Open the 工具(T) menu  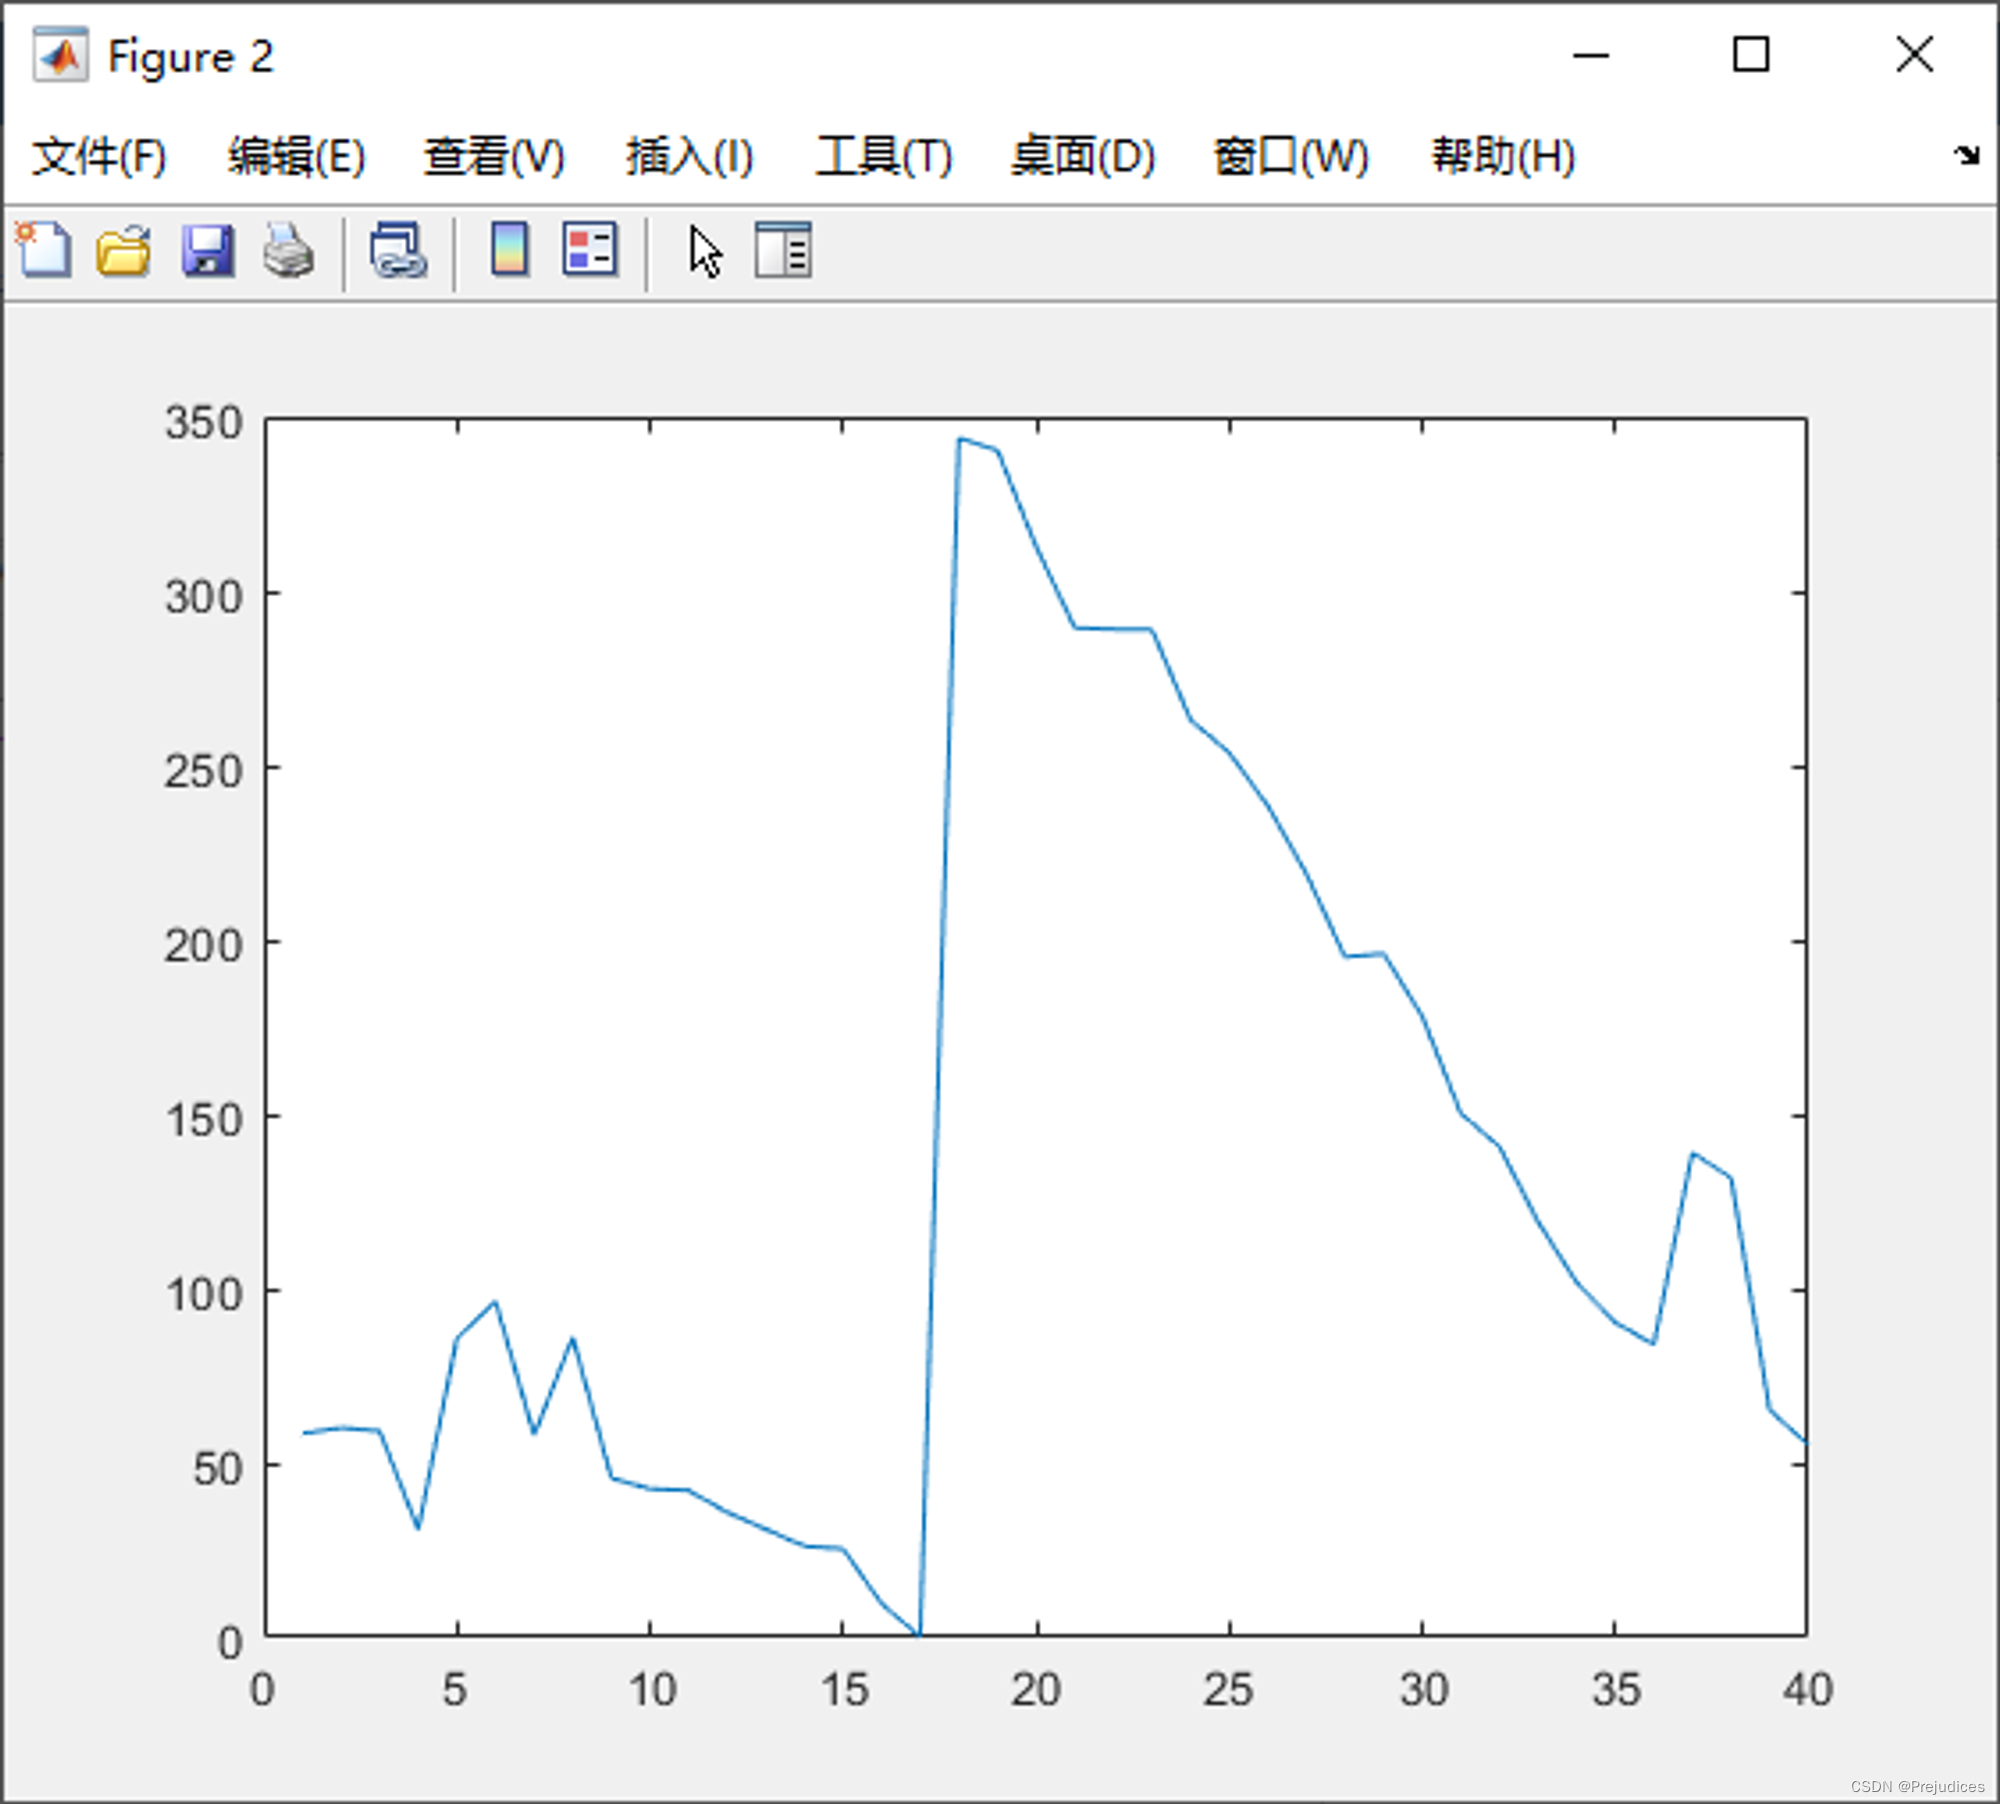884,157
